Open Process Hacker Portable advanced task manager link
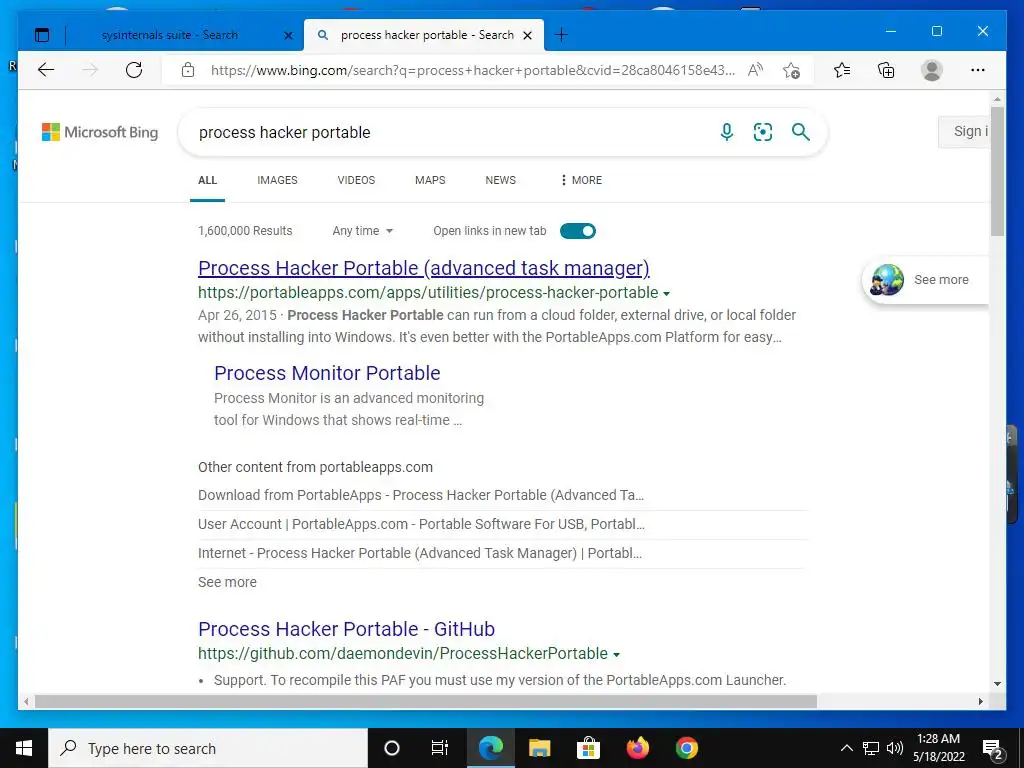The height and width of the screenshot is (768, 1024). 424,268
